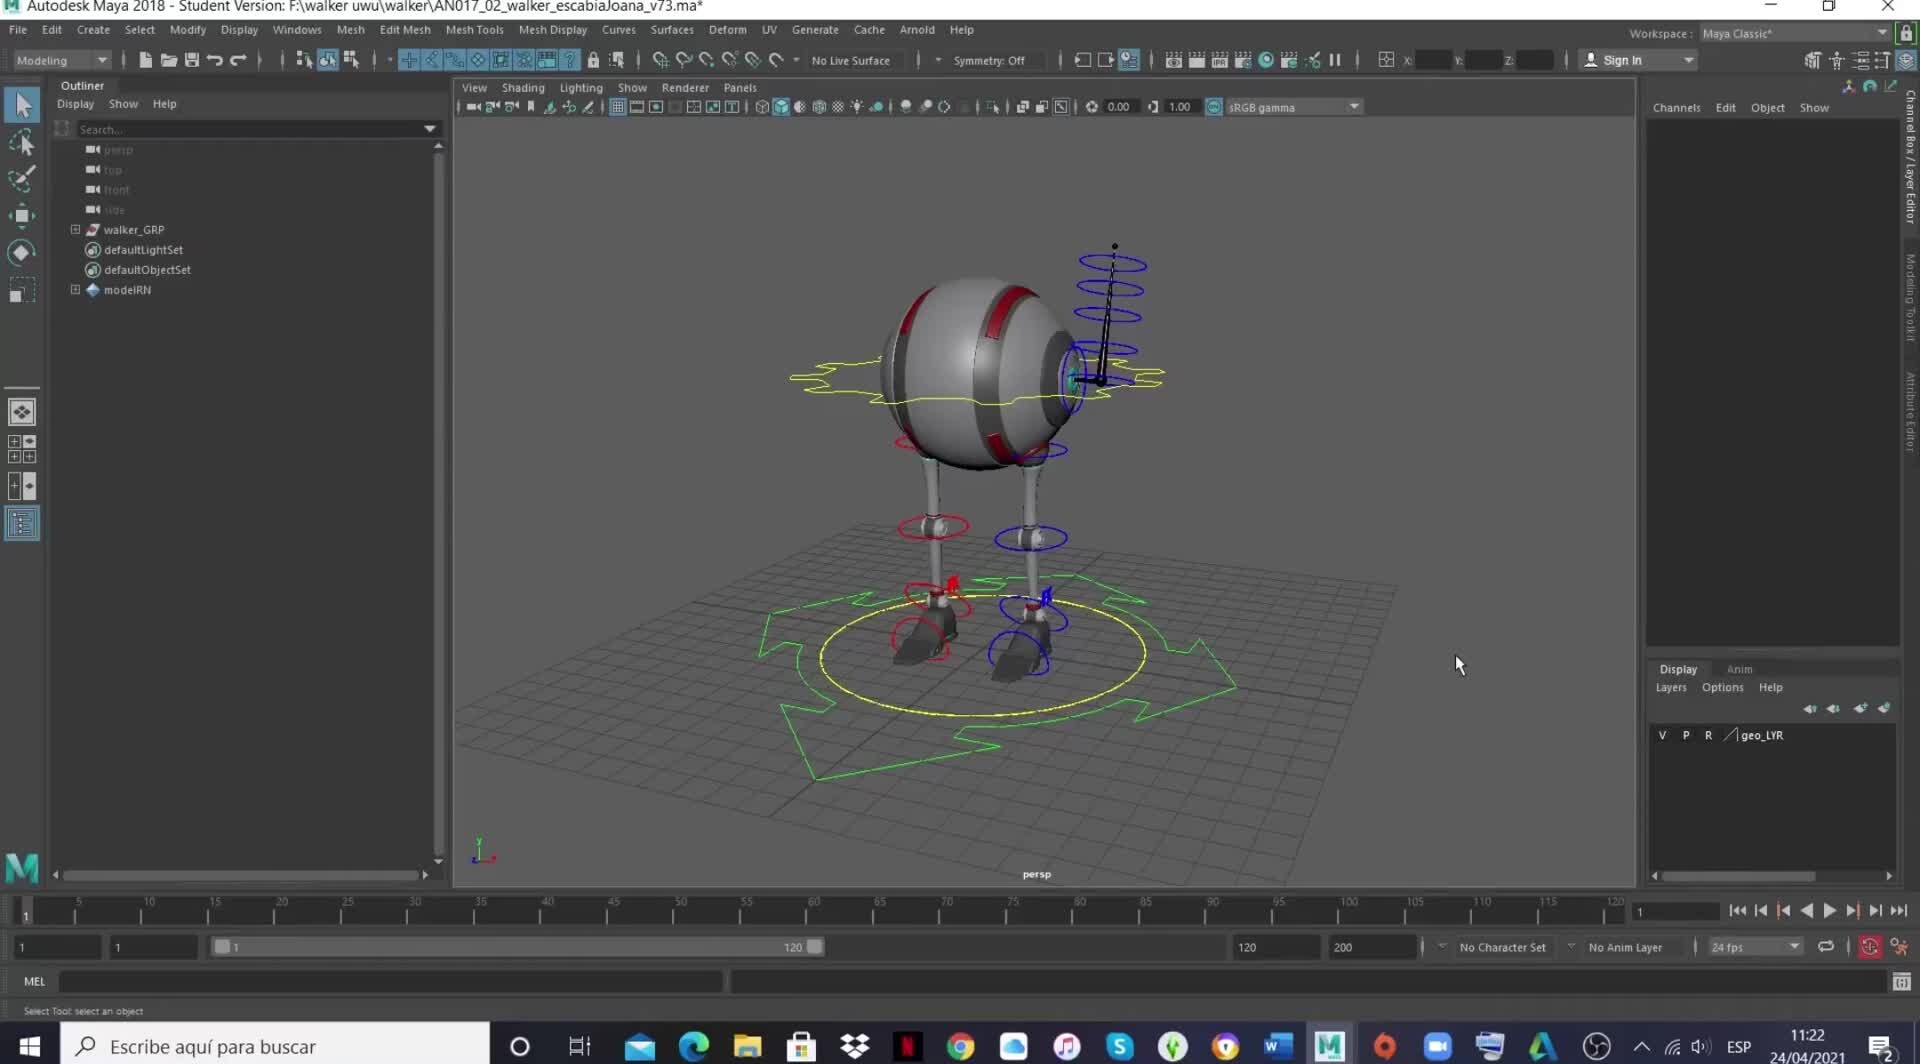The height and width of the screenshot is (1064, 1920).
Task: Switch to the Anim tab
Action: [x=1739, y=669]
